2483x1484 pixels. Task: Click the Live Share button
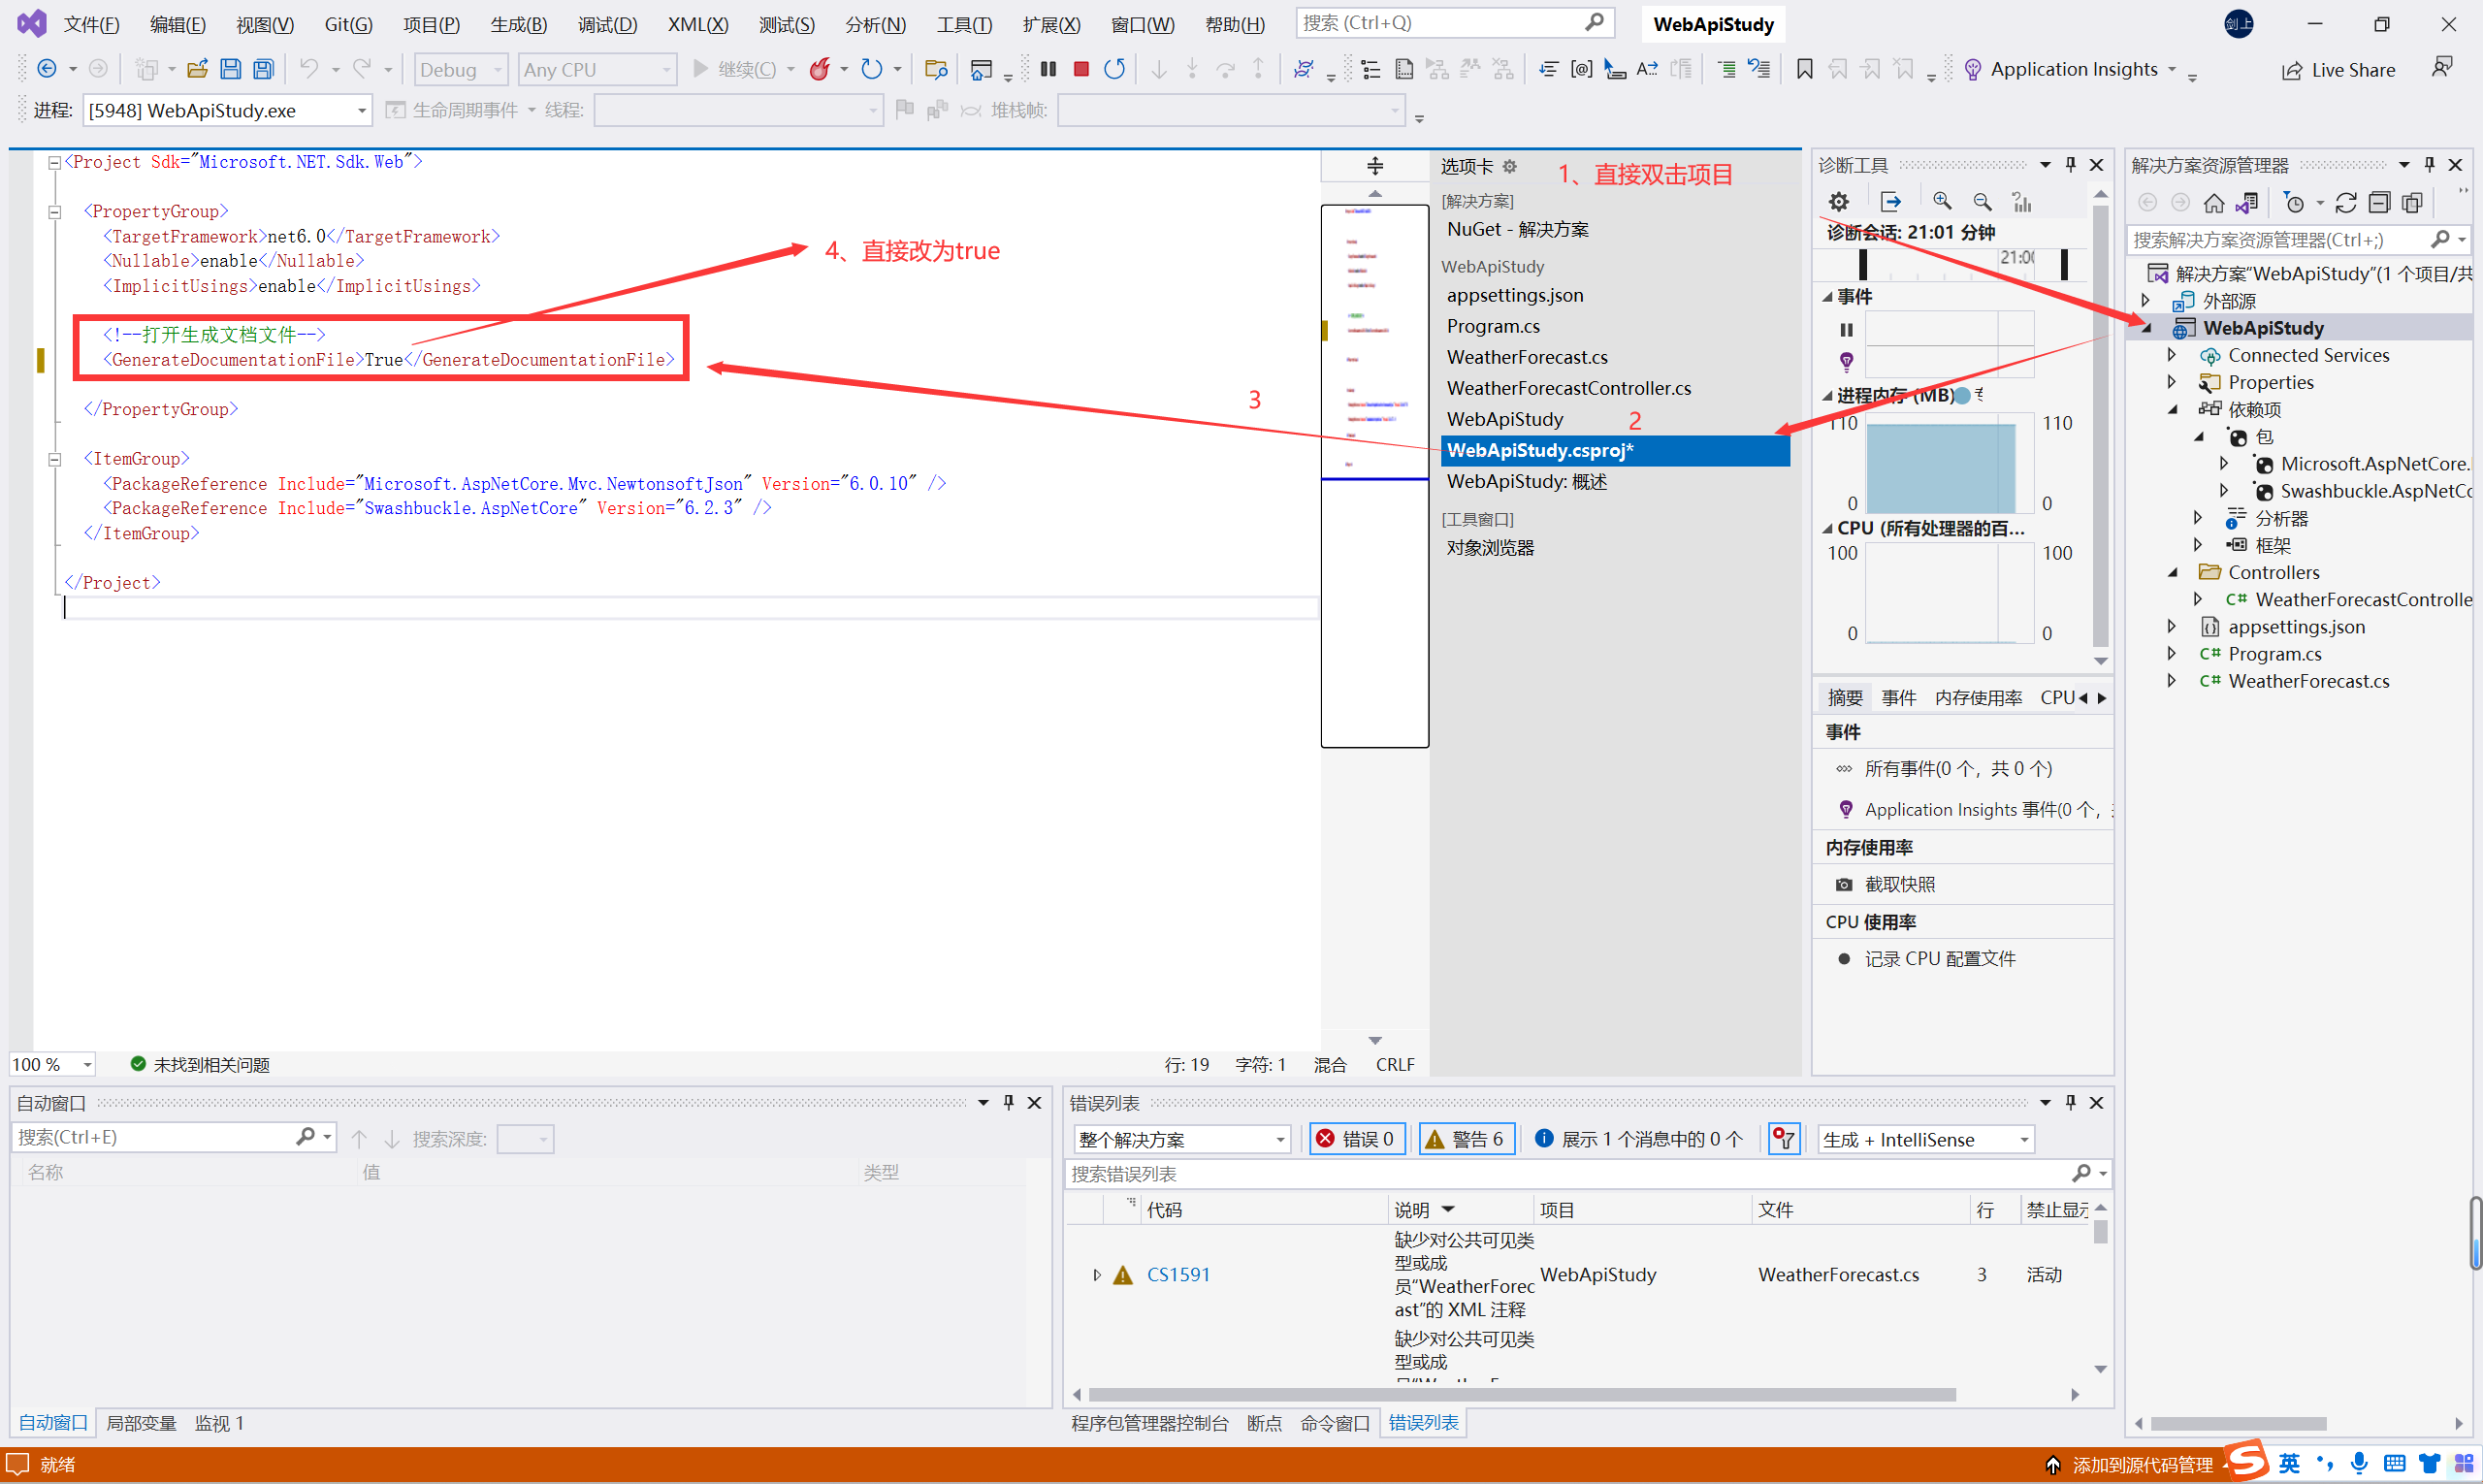[2338, 70]
